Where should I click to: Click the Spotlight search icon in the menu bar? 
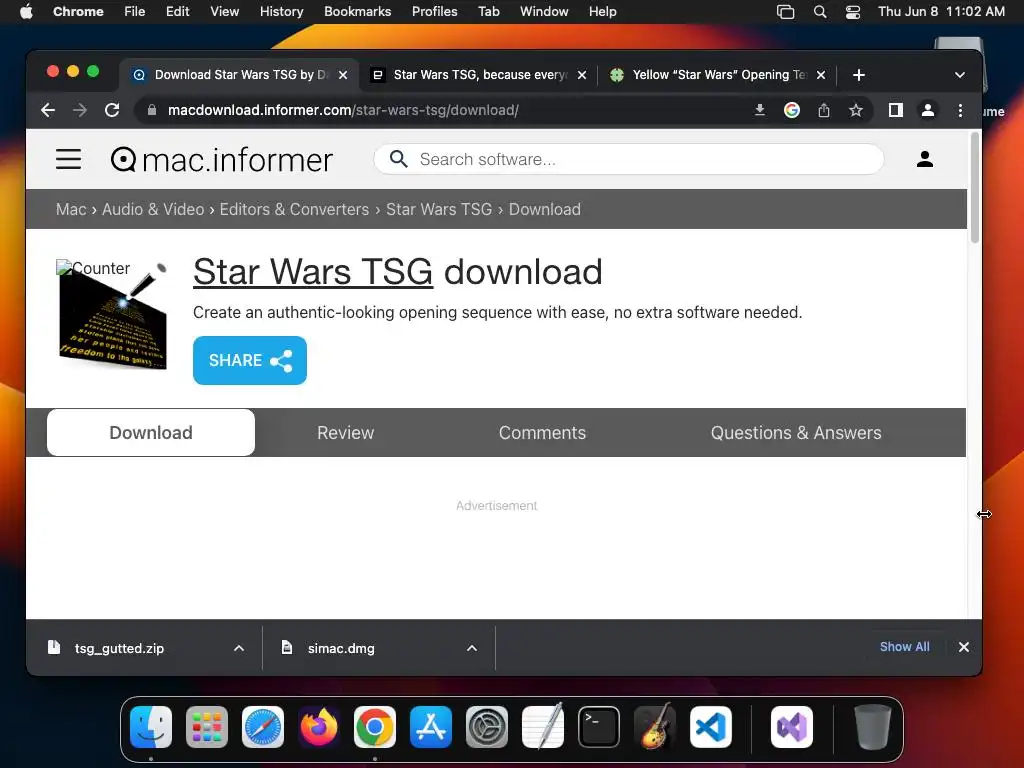820,12
